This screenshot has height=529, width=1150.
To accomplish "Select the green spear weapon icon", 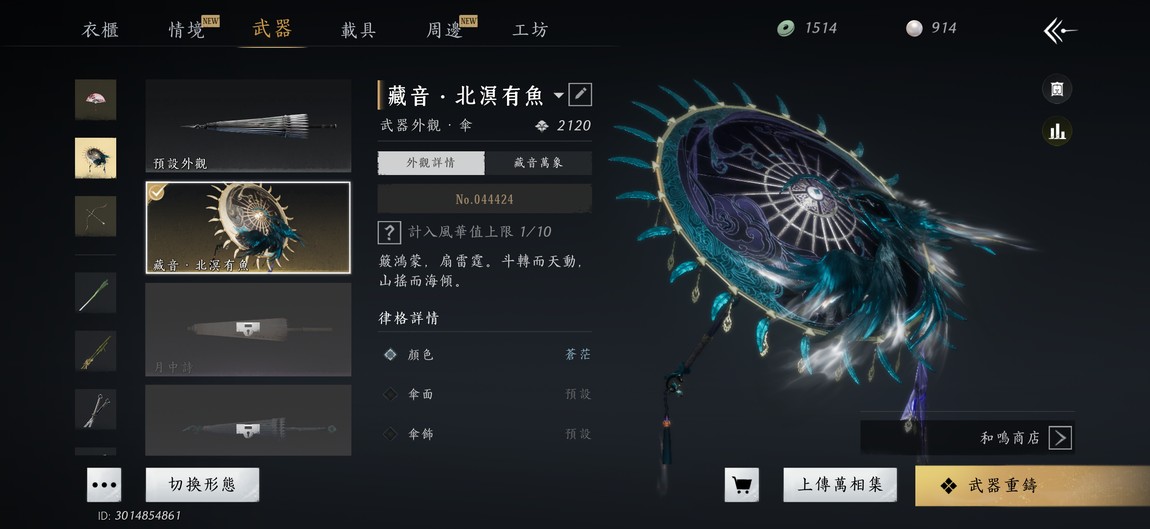I will pyautogui.click(x=95, y=293).
